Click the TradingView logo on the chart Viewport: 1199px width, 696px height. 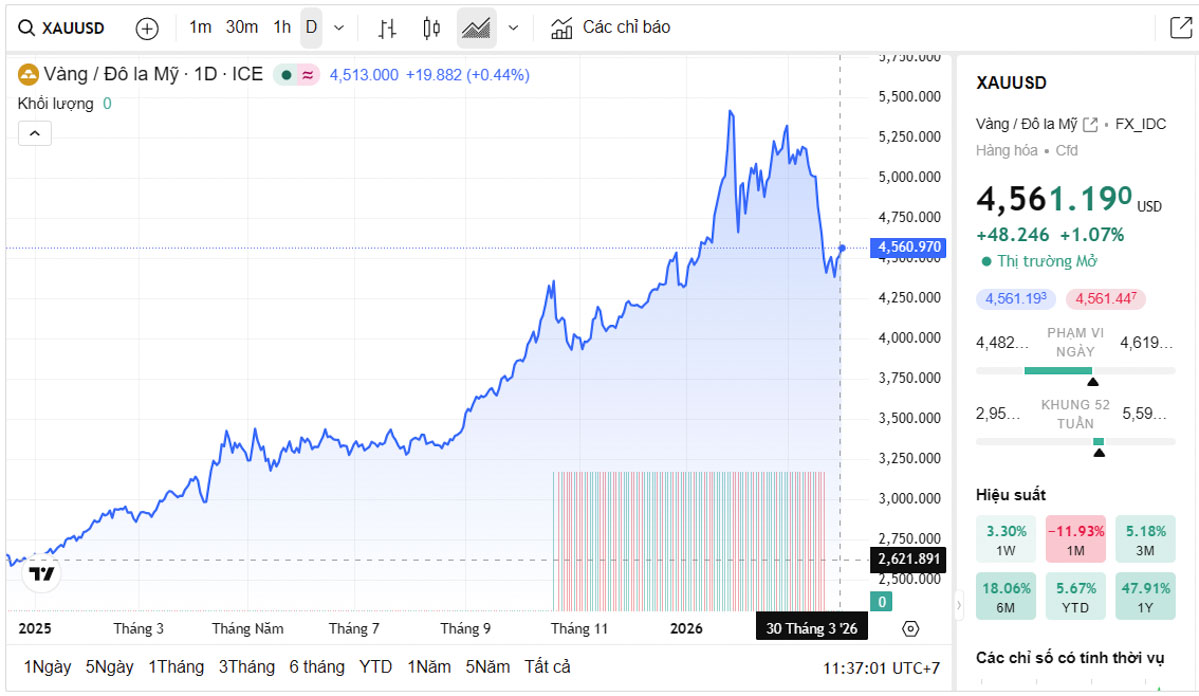tap(42, 573)
